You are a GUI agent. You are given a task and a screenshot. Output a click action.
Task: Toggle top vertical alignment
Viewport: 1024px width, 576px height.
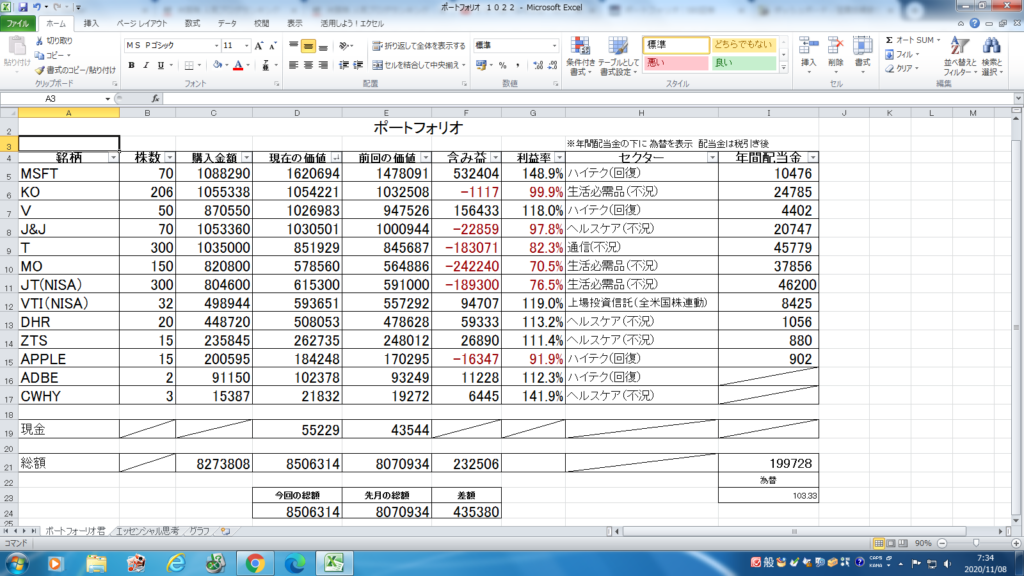point(293,46)
